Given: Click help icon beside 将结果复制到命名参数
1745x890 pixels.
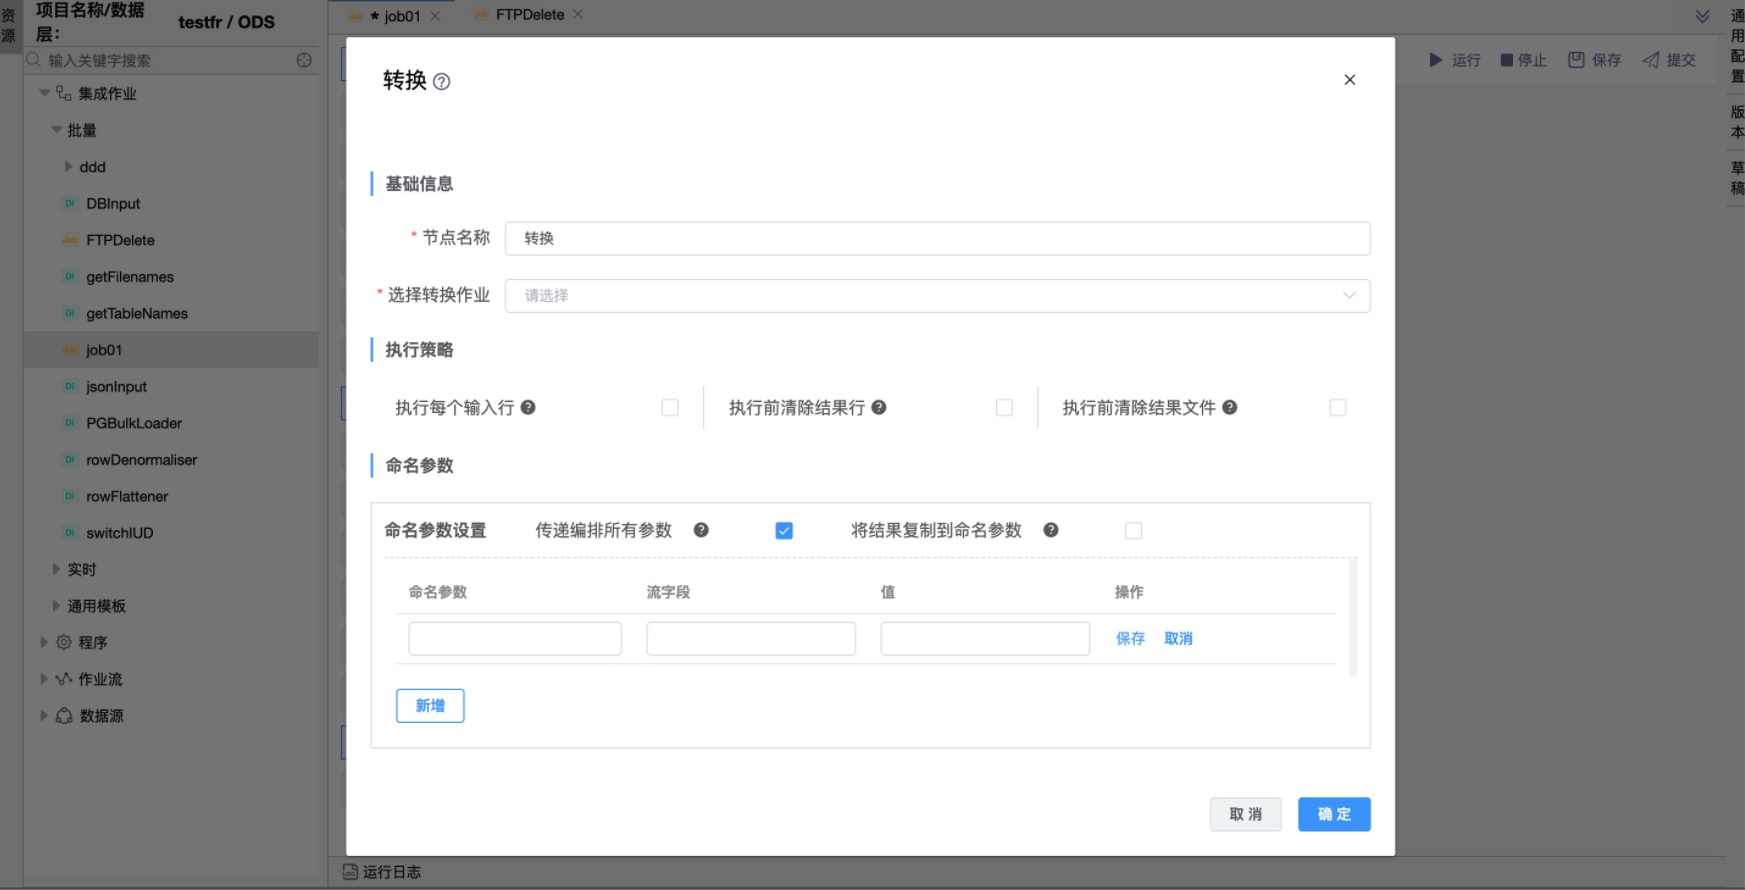Looking at the screenshot, I should [1051, 530].
